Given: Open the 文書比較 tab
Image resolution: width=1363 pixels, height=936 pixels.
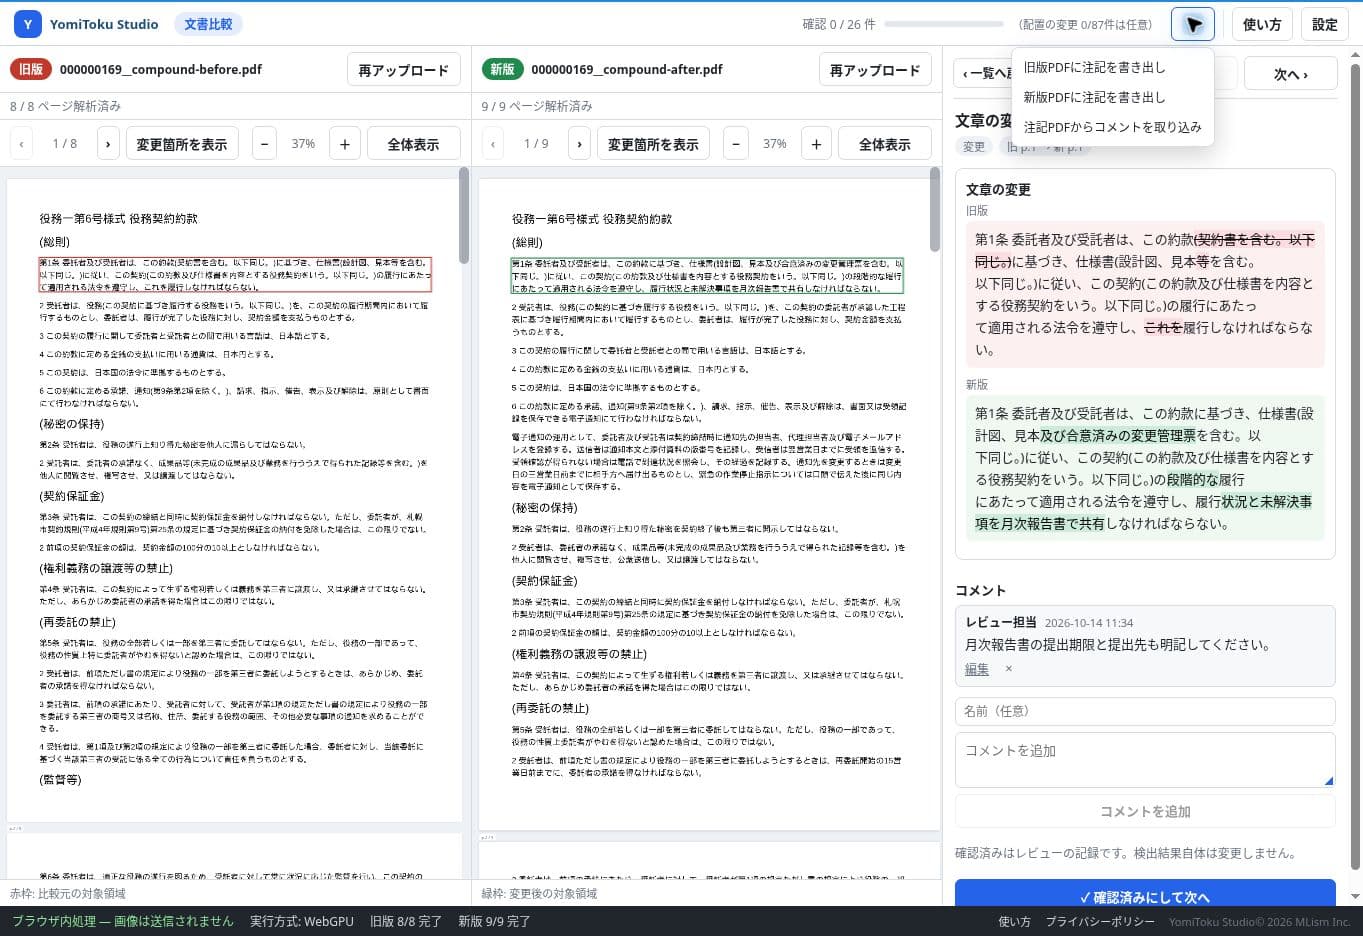Looking at the screenshot, I should pos(208,24).
